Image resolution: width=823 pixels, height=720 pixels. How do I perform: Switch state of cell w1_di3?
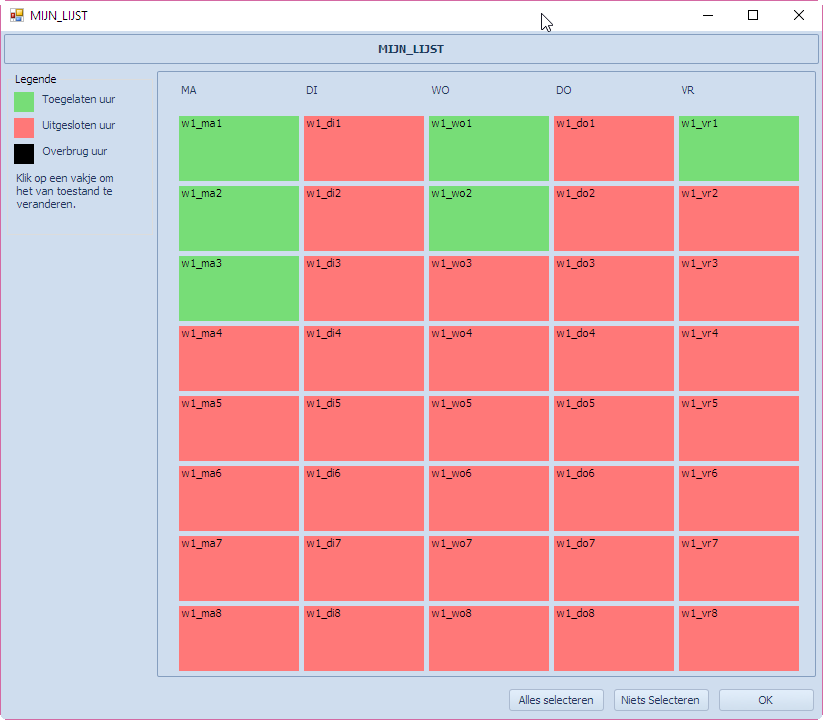coord(364,288)
